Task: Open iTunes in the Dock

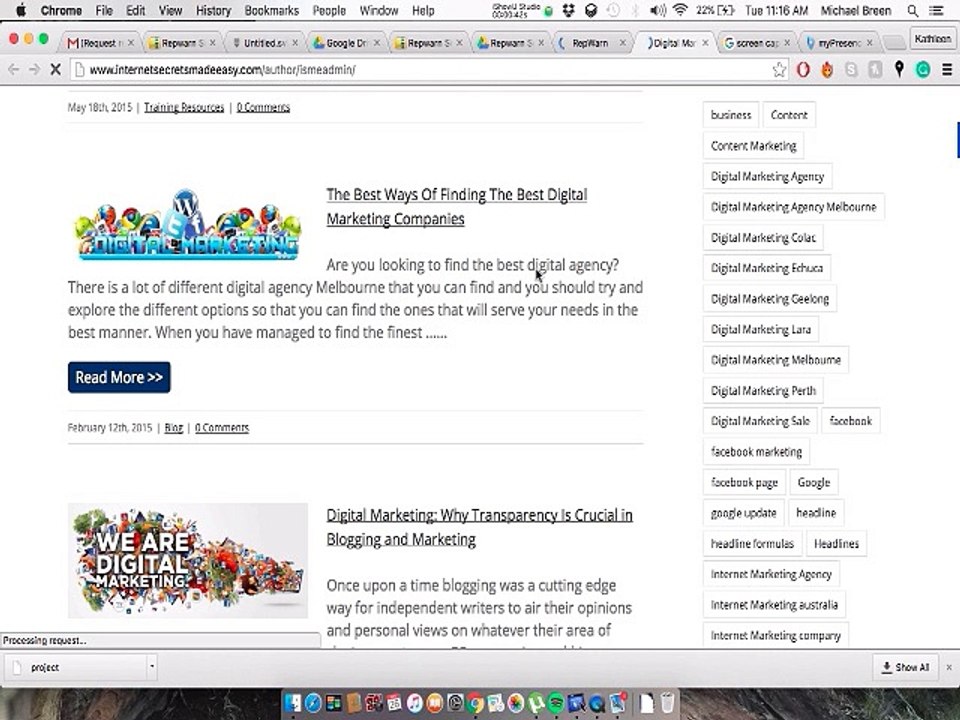Action: pyautogui.click(x=414, y=703)
